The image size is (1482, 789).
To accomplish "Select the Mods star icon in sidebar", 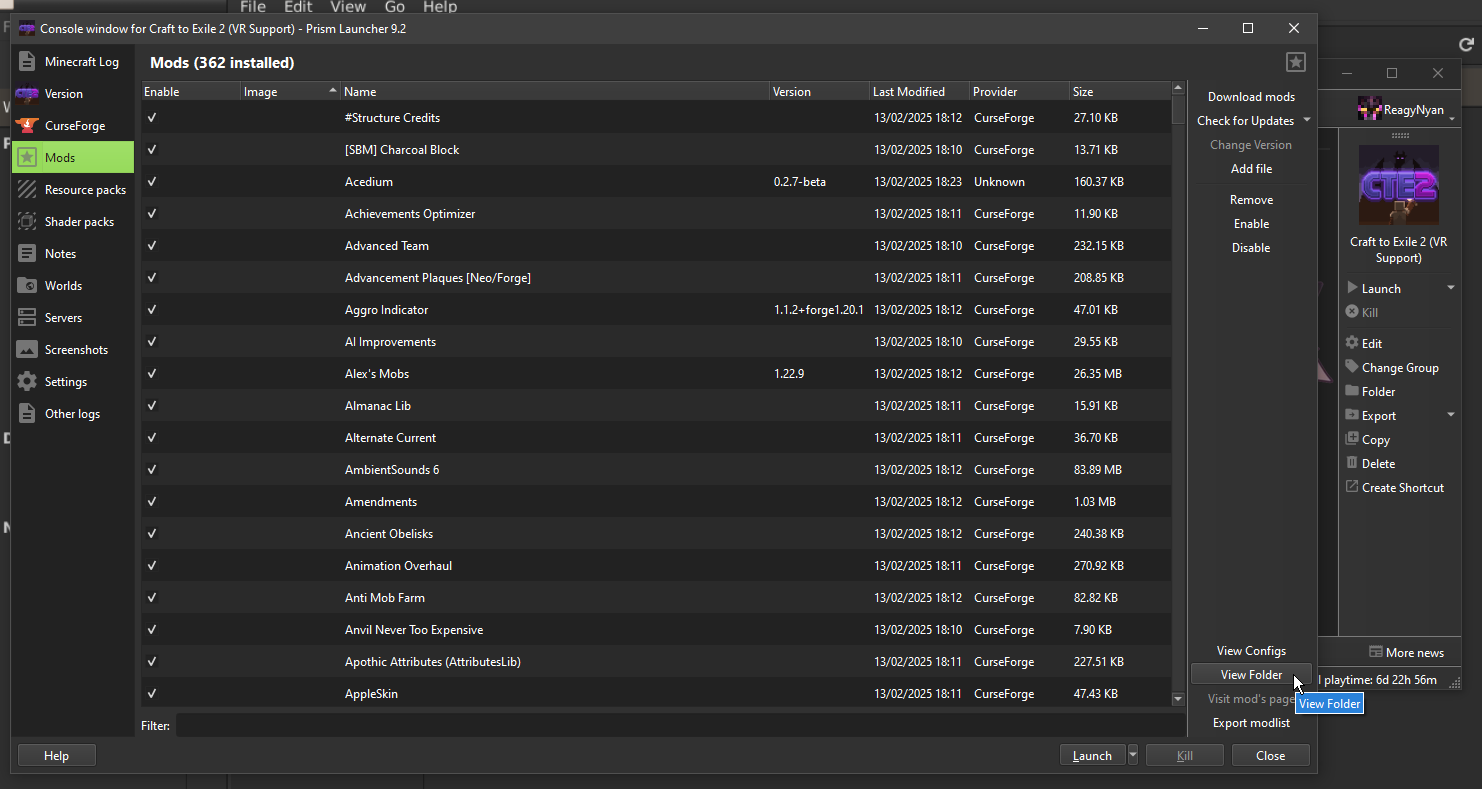I will 27,158.
